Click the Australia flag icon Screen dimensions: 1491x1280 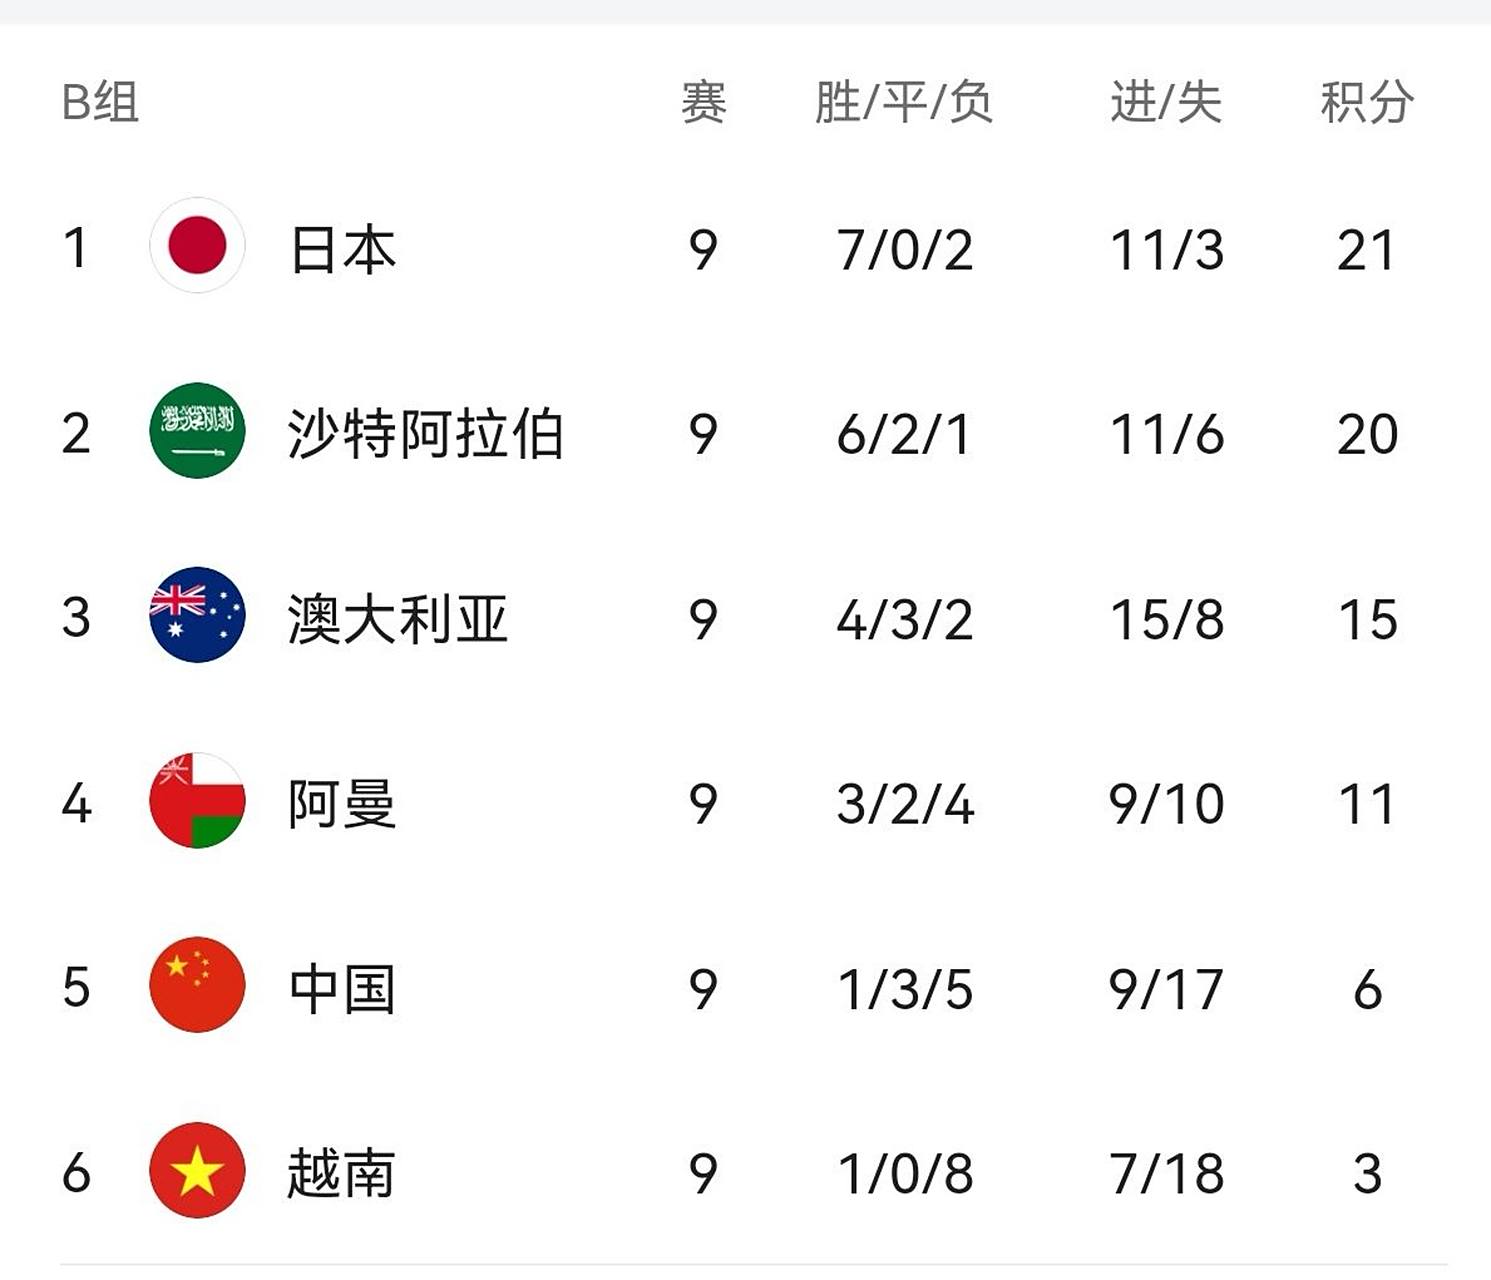click(x=197, y=615)
